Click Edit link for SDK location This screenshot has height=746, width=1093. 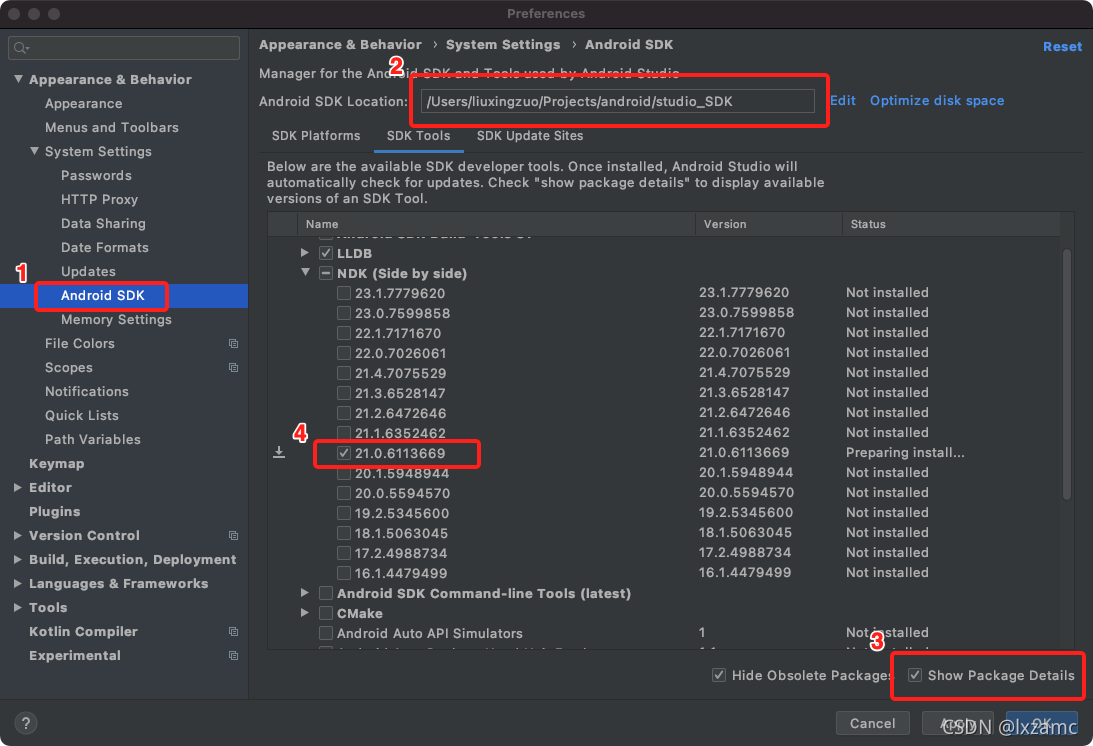pos(843,100)
